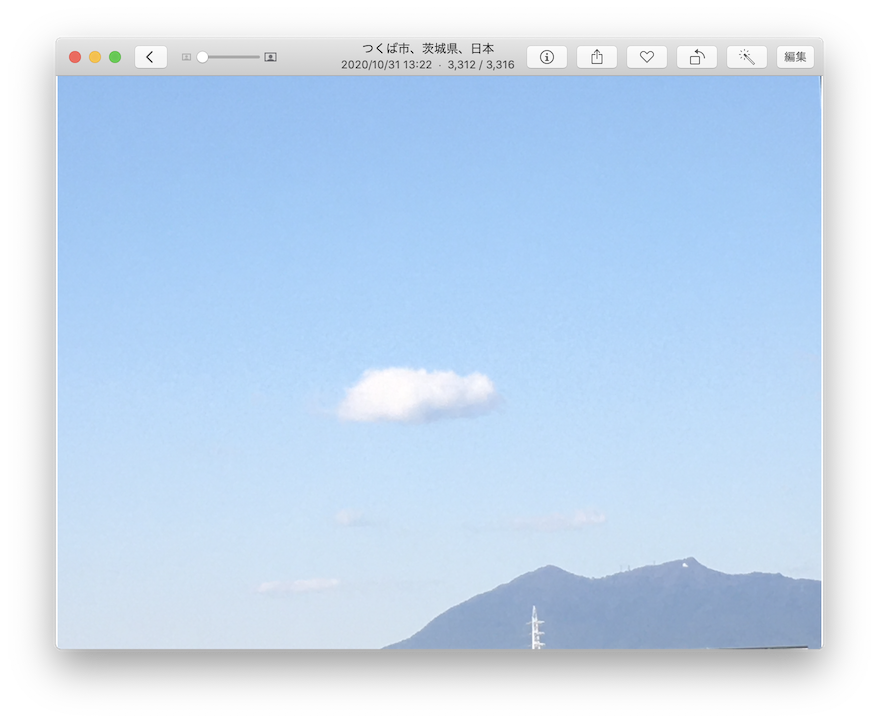The image size is (879, 723).
Task: Click the mountain peak in the photo
Action: point(688,562)
